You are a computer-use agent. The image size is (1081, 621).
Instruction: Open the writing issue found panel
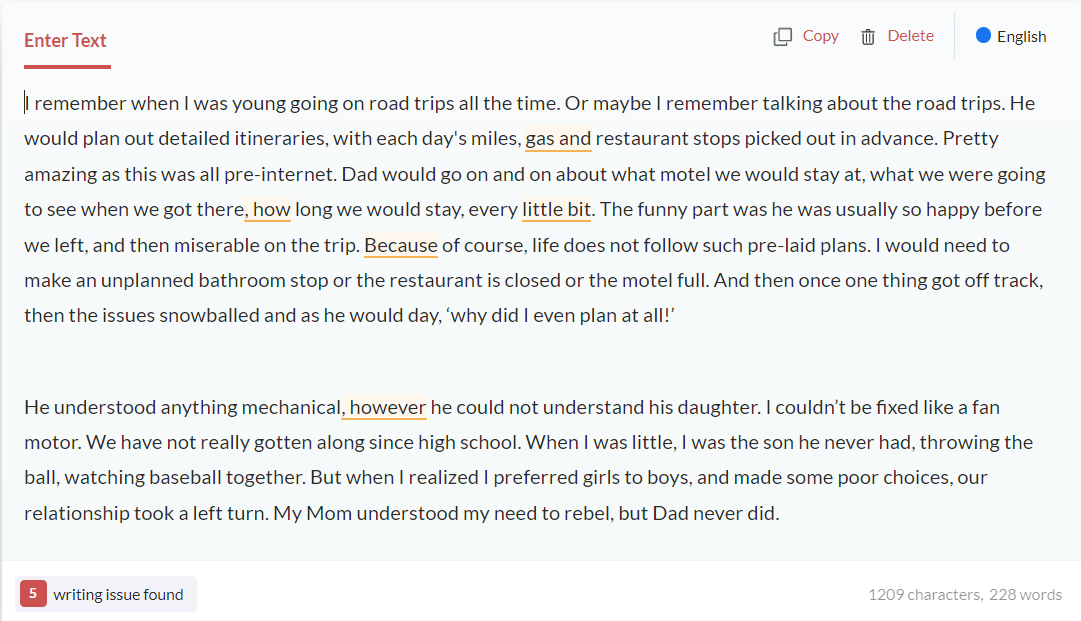[x=118, y=595]
